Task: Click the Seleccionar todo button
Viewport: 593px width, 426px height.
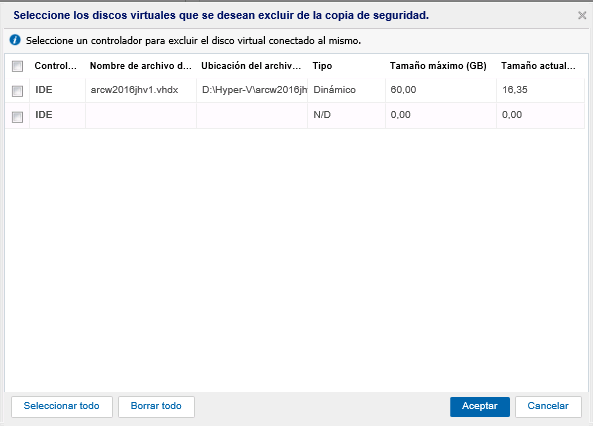Action: coord(62,406)
